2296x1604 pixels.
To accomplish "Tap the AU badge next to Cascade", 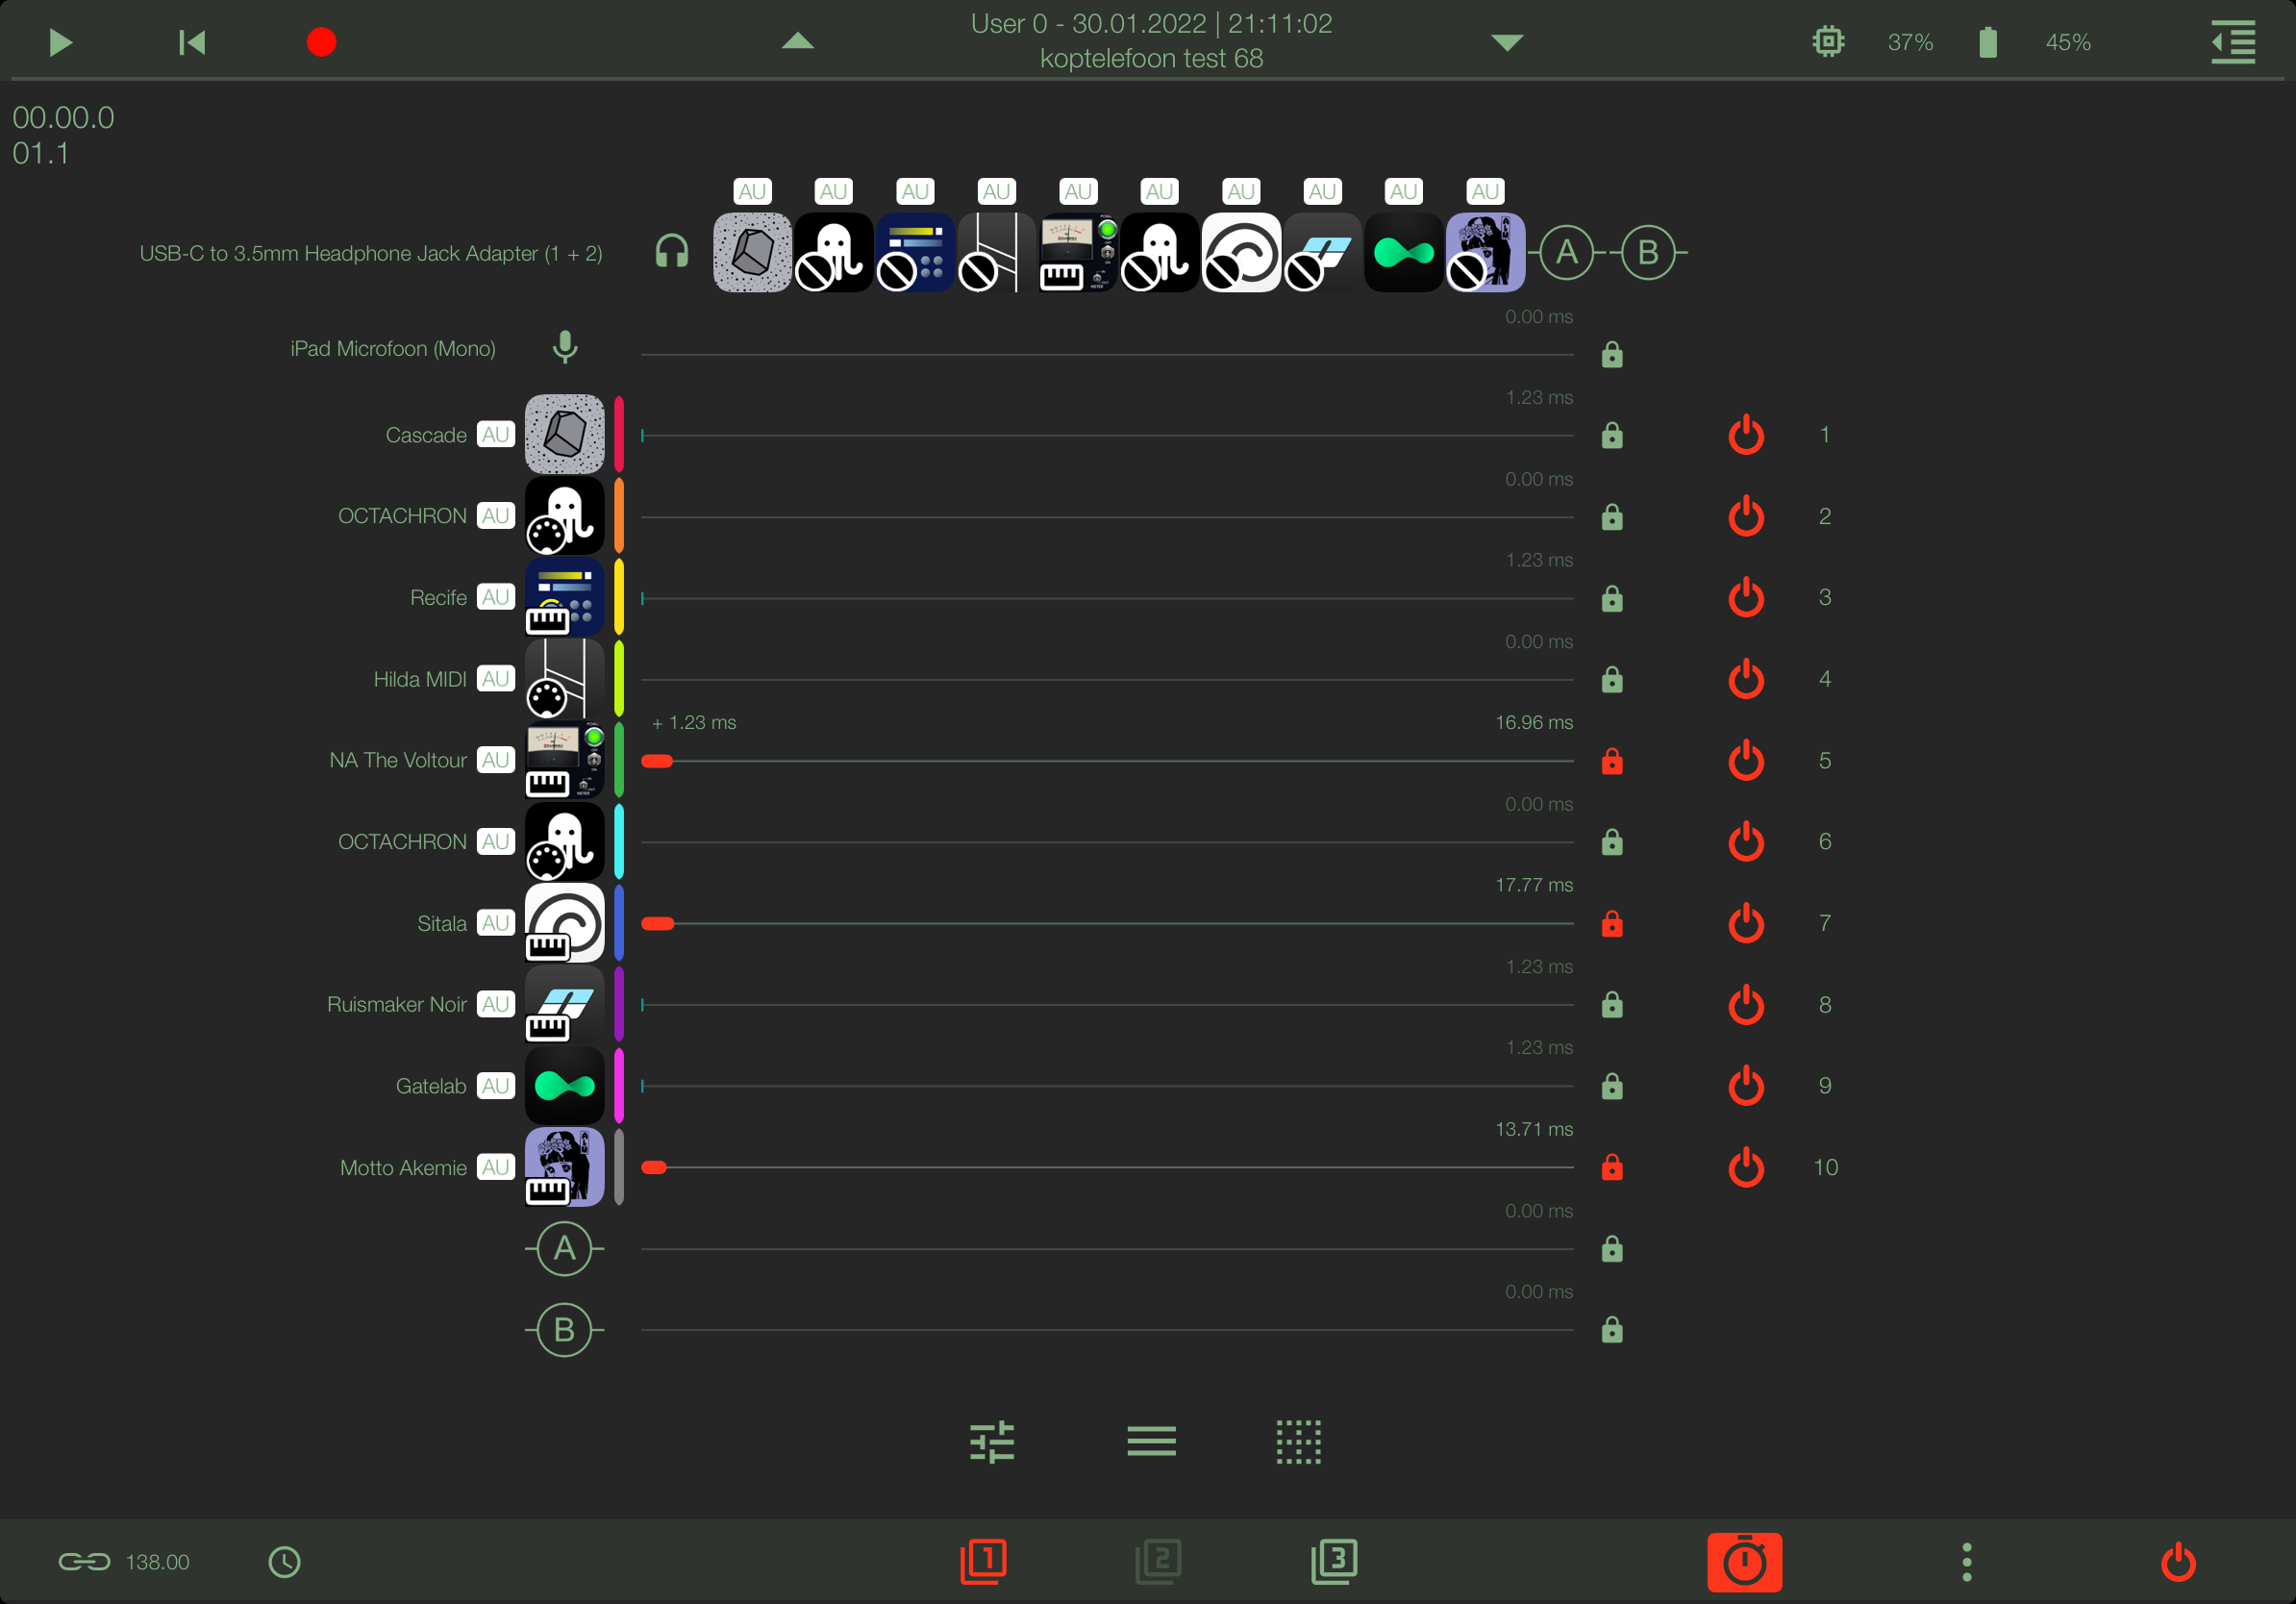I will click(495, 434).
